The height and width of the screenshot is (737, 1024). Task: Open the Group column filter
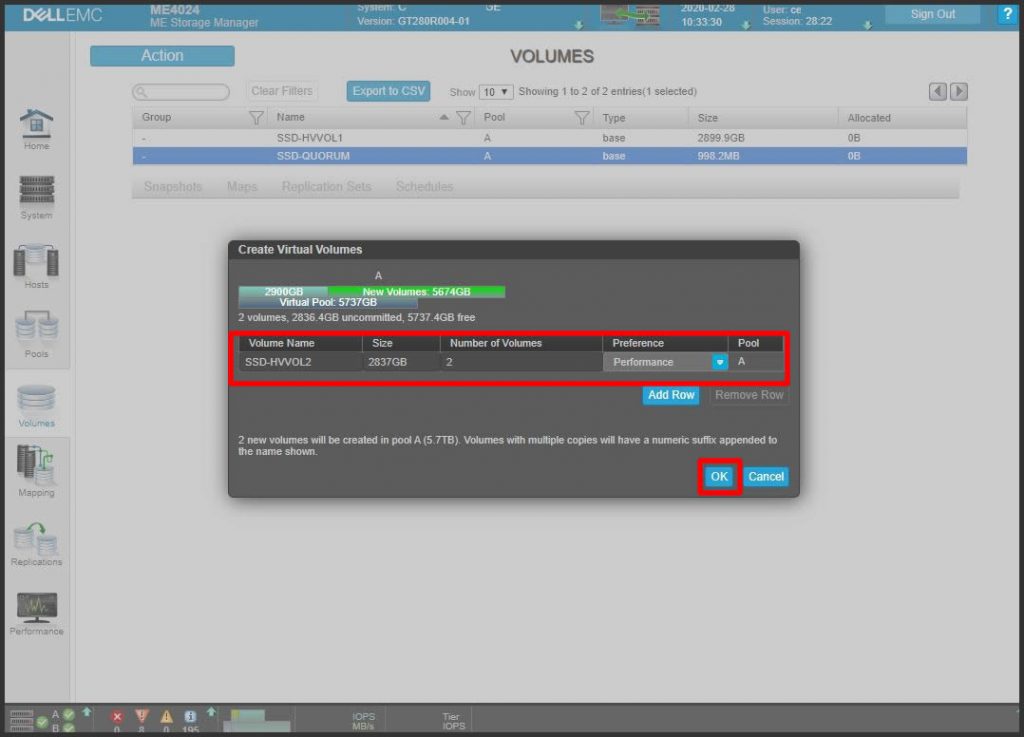[x=257, y=118]
